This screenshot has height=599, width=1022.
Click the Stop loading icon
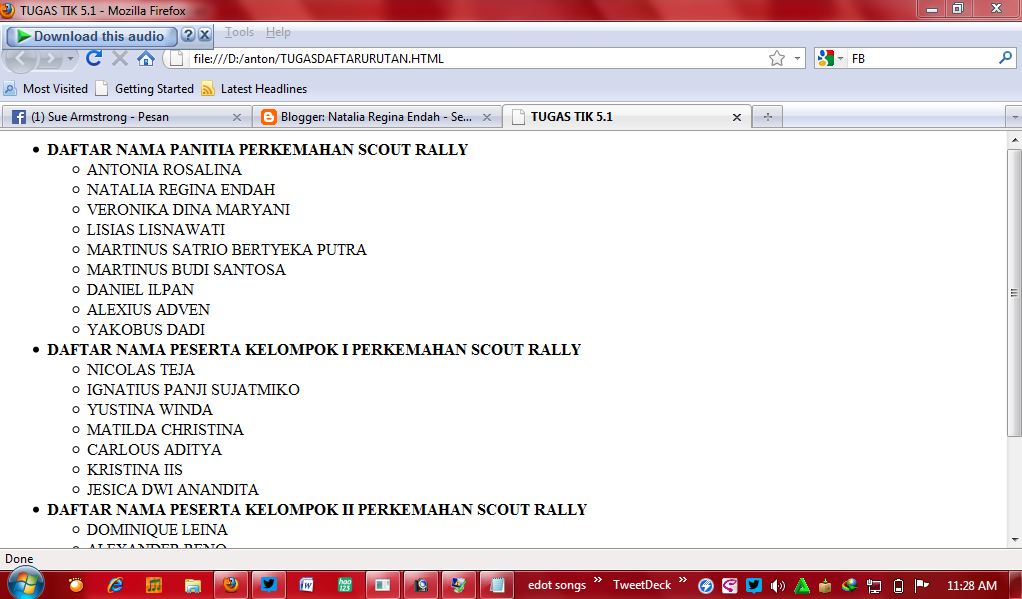tap(119, 59)
